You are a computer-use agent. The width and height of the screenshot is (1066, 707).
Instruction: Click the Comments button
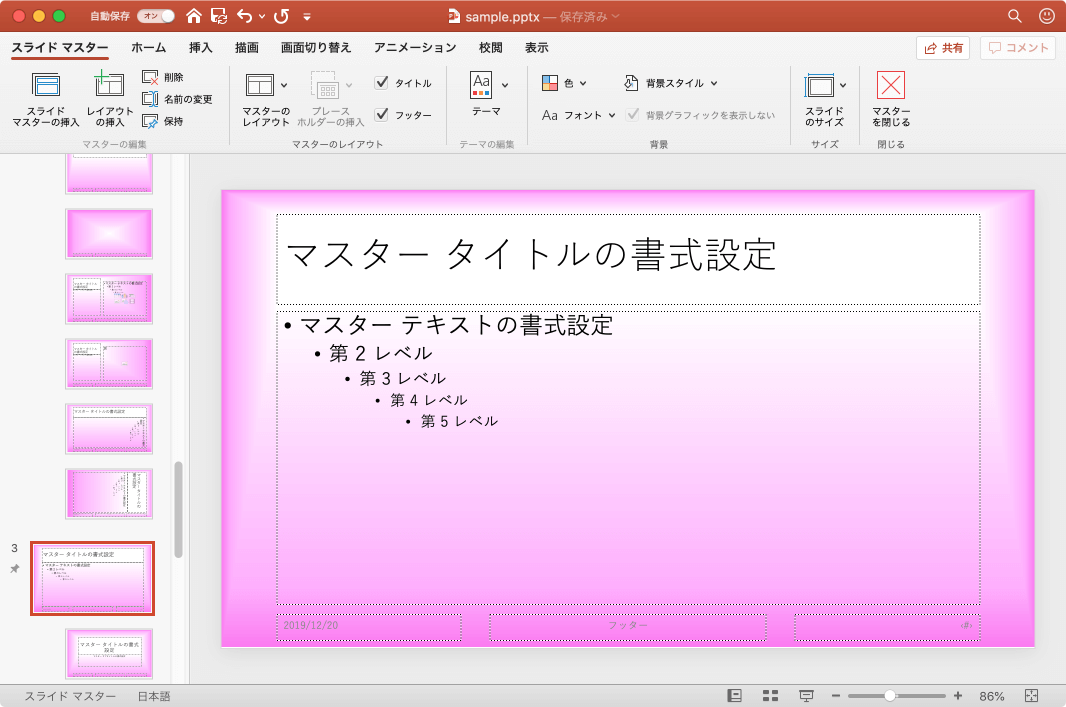point(1018,47)
